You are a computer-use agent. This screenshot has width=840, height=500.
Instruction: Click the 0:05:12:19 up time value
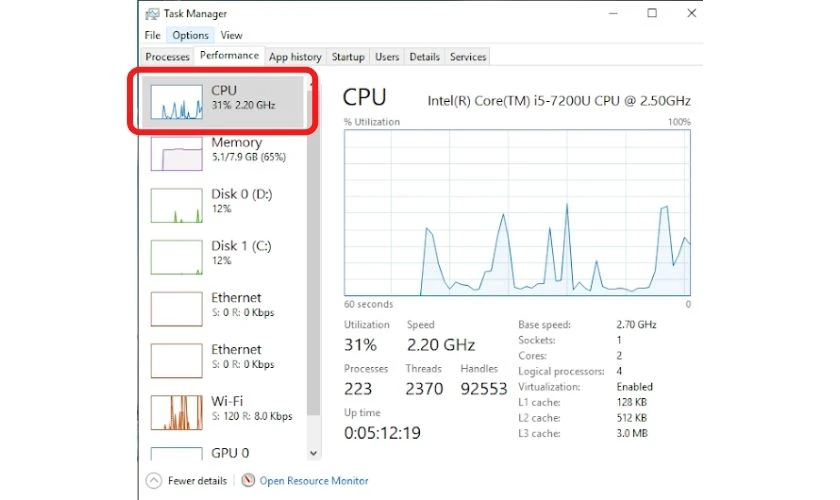coord(382,432)
